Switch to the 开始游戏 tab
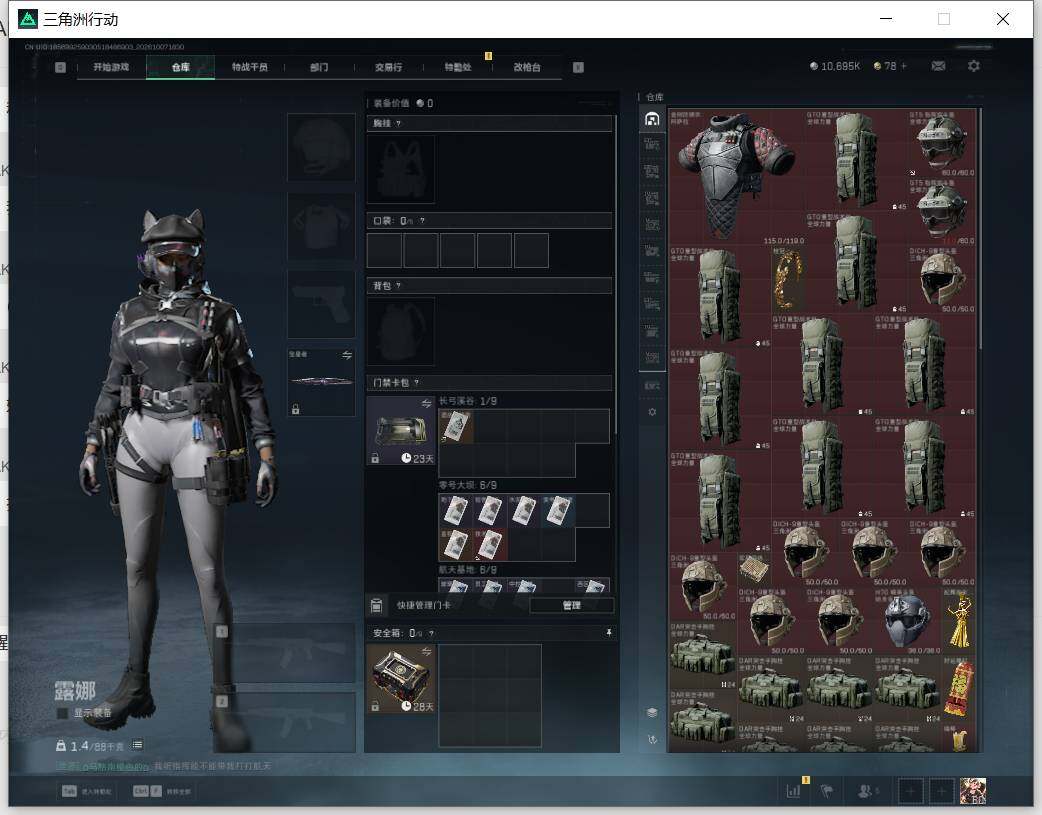The width and height of the screenshot is (1042, 815). pos(111,67)
